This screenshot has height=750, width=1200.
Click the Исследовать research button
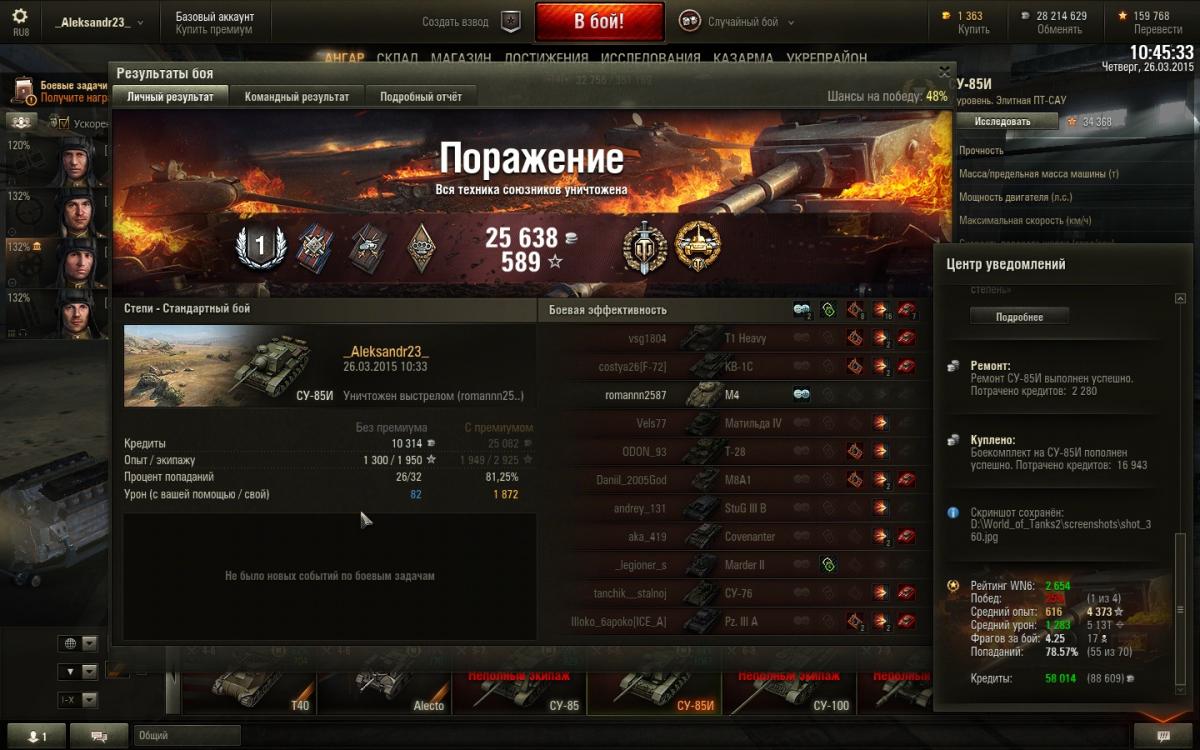[x=1008, y=121]
